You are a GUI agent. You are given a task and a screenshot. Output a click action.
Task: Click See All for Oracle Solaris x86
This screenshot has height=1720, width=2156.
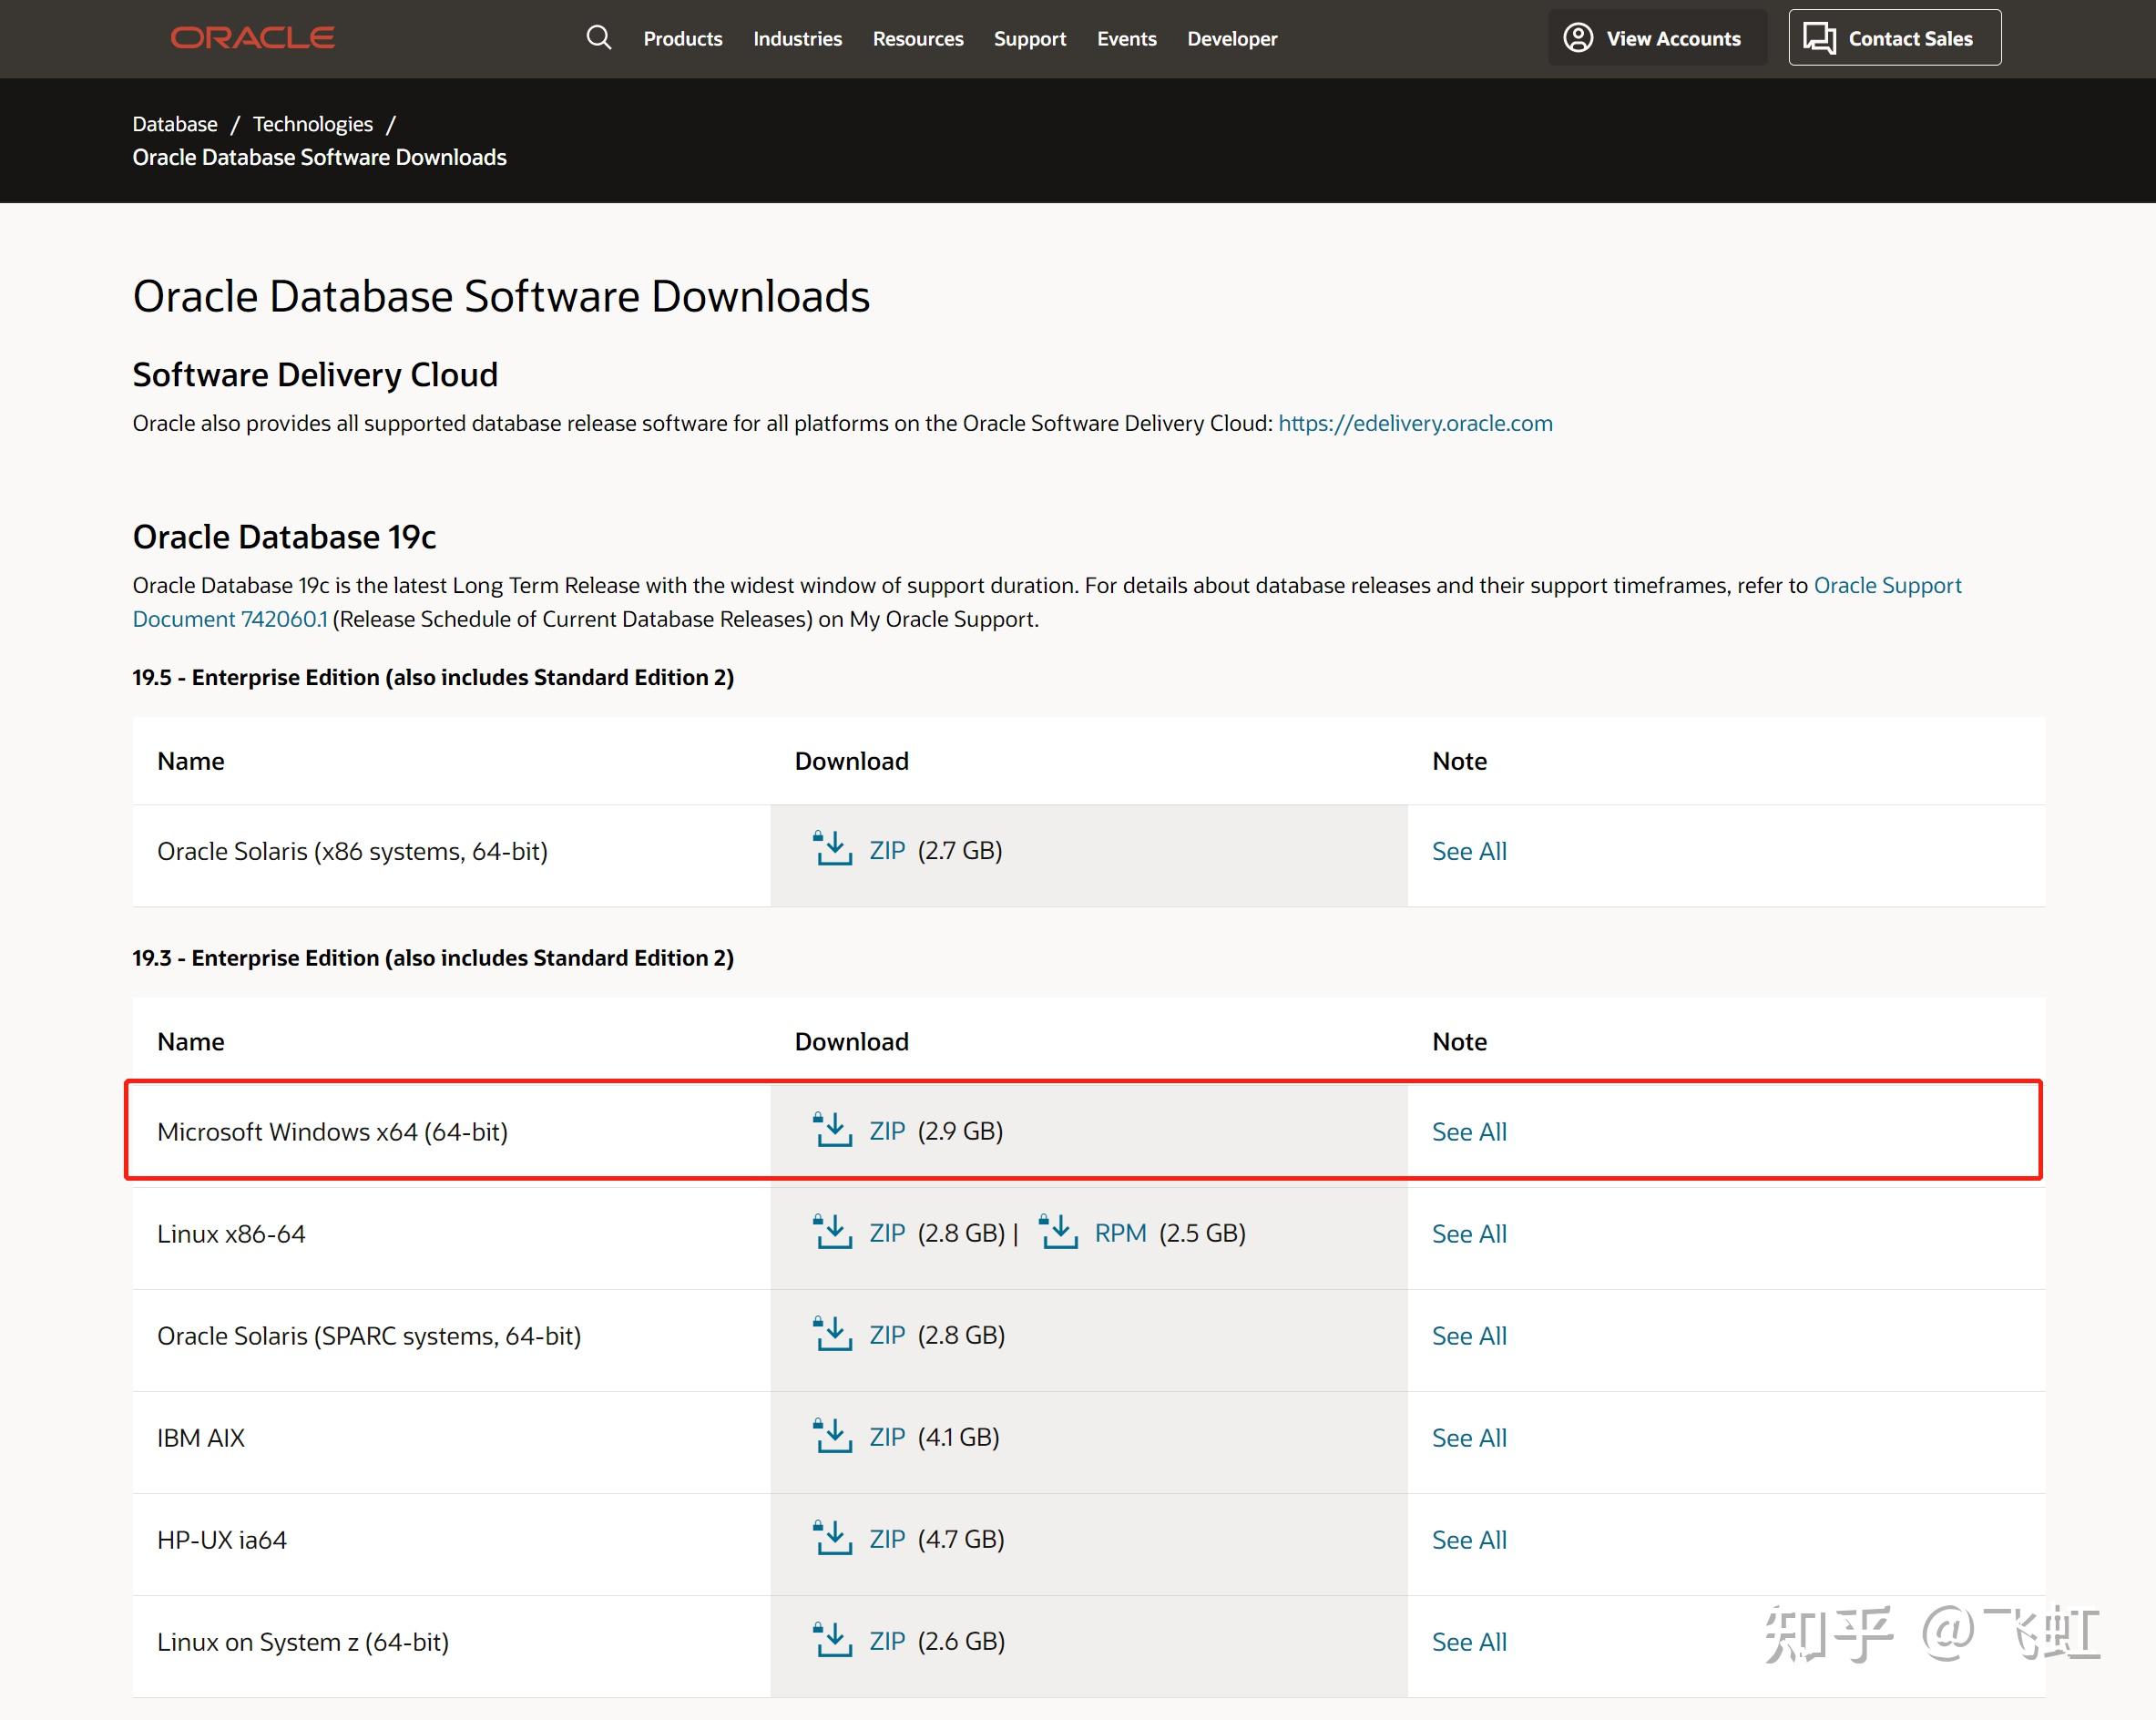[x=1469, y=851]
